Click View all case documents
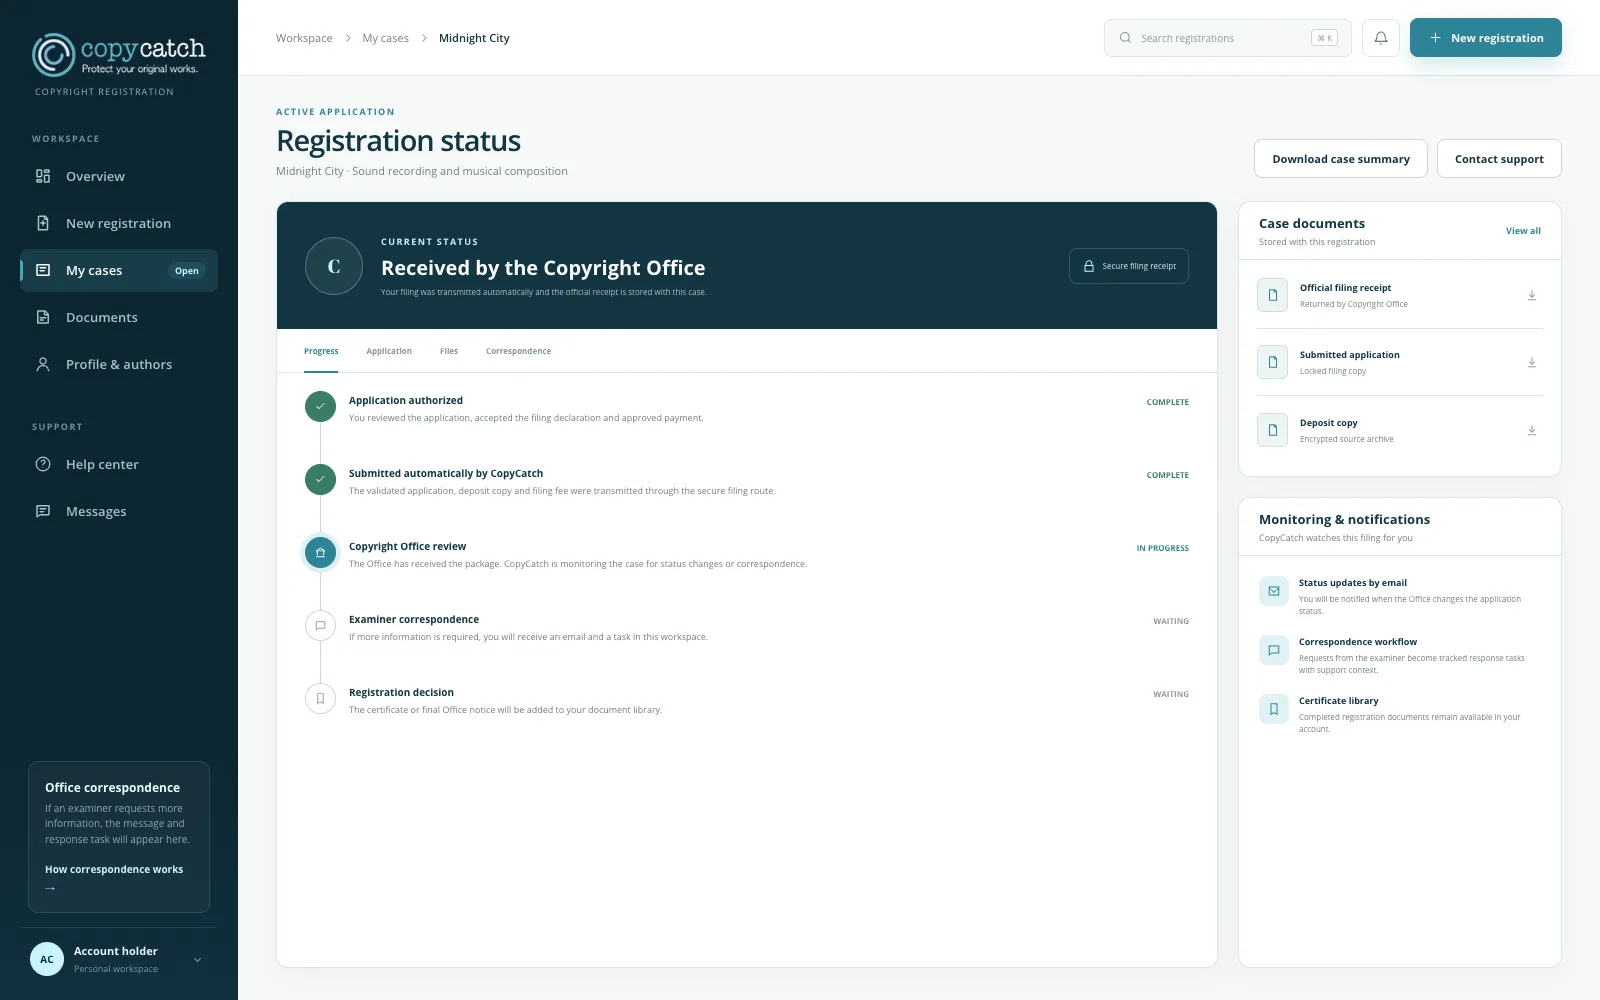 (x=1523, y=231)
